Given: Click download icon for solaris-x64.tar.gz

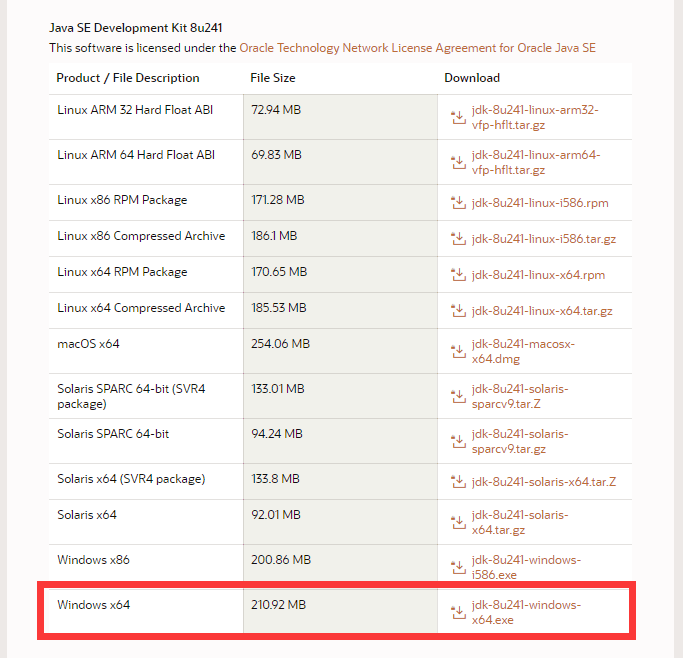Looking at the screenshot, I should tap(458, 522).
